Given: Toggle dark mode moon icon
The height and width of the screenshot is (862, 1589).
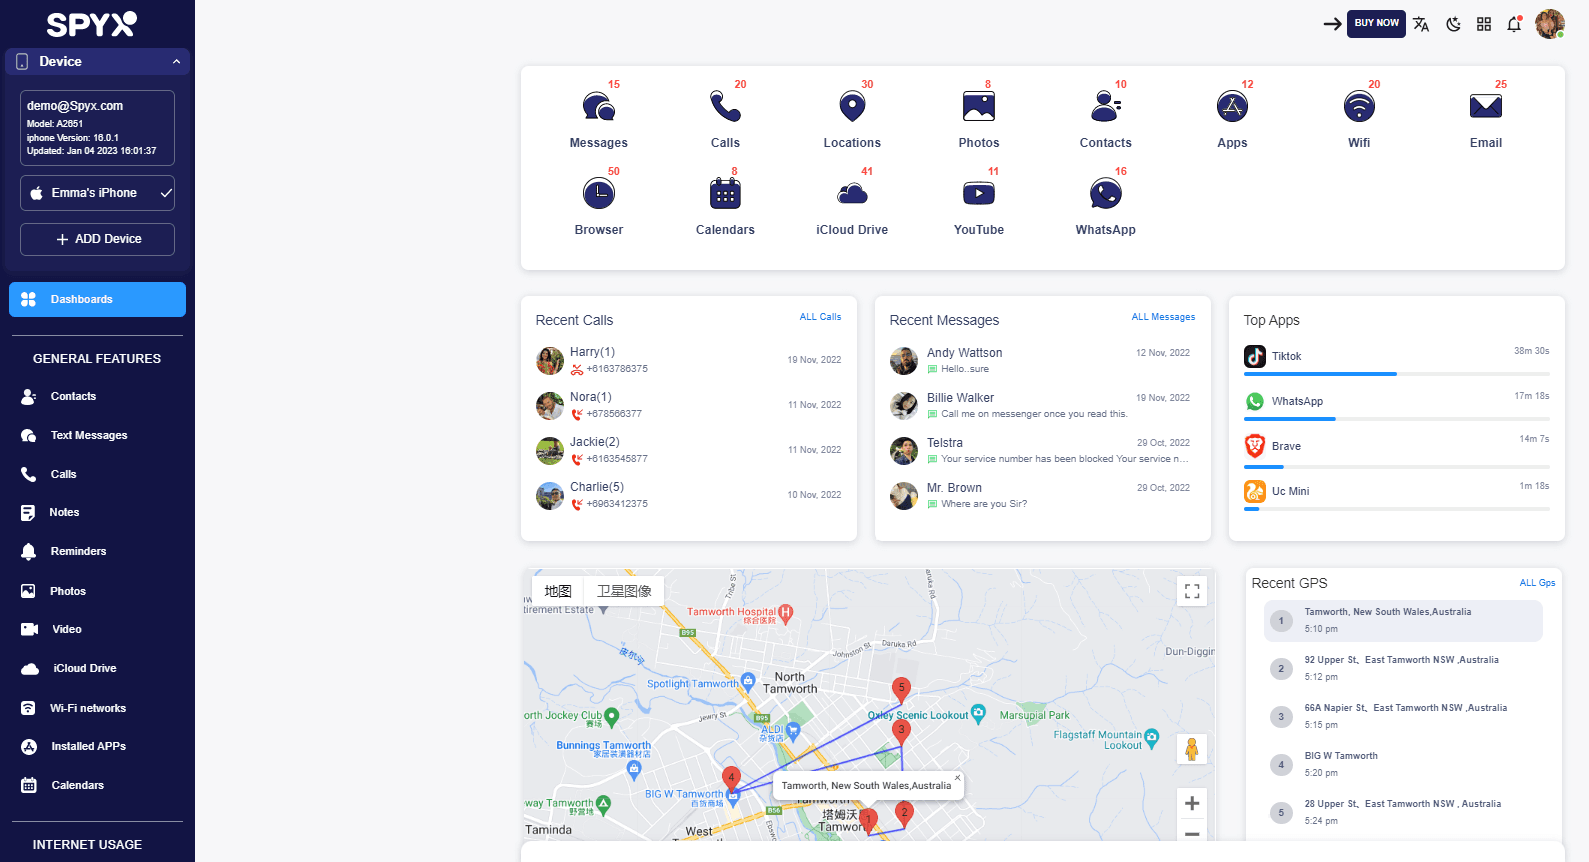Looking at the screenshot, I should (x=1453, y=24).
